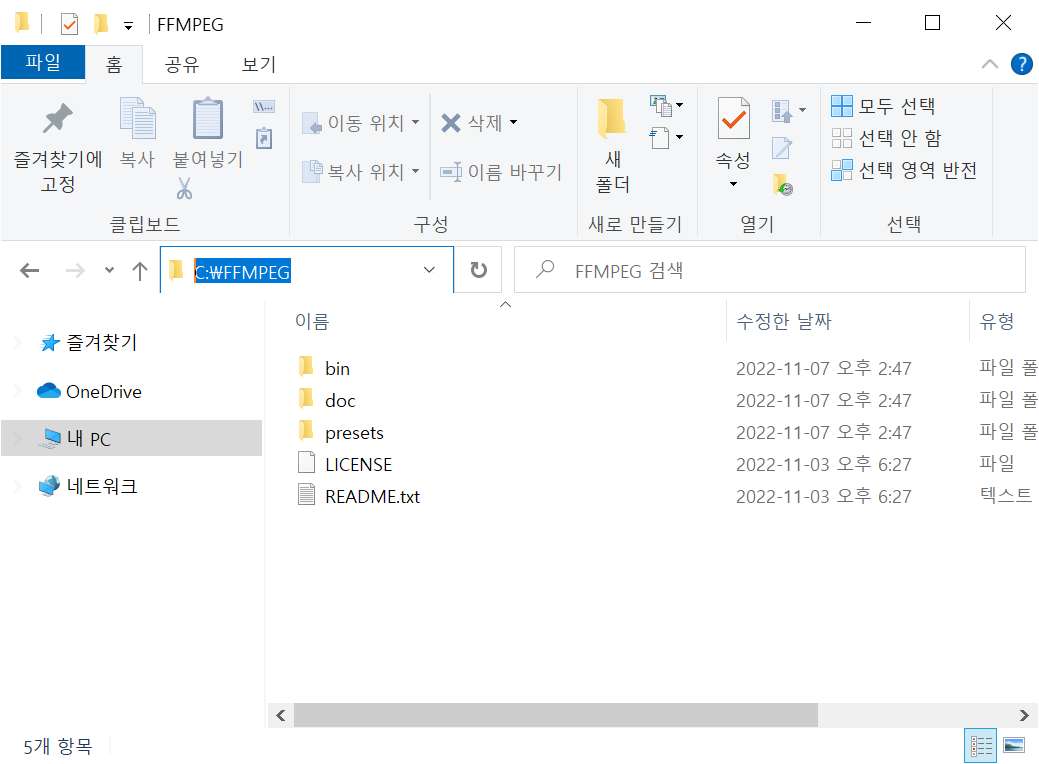Switch to Large icons view in status bar
Image resolution: width=1039 pixels, height=764 pixels.
coord(1014,745)
